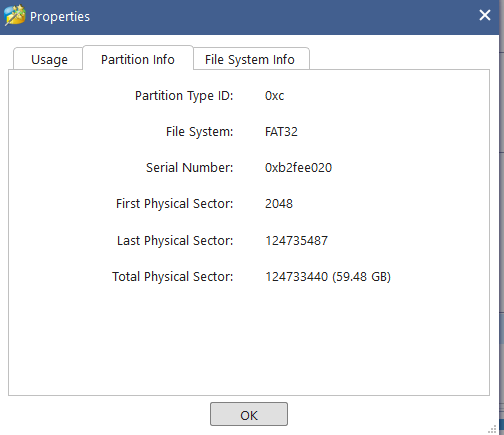Select the Partition Info tab
Screen dimensions: 504x435
coord(138,59)
